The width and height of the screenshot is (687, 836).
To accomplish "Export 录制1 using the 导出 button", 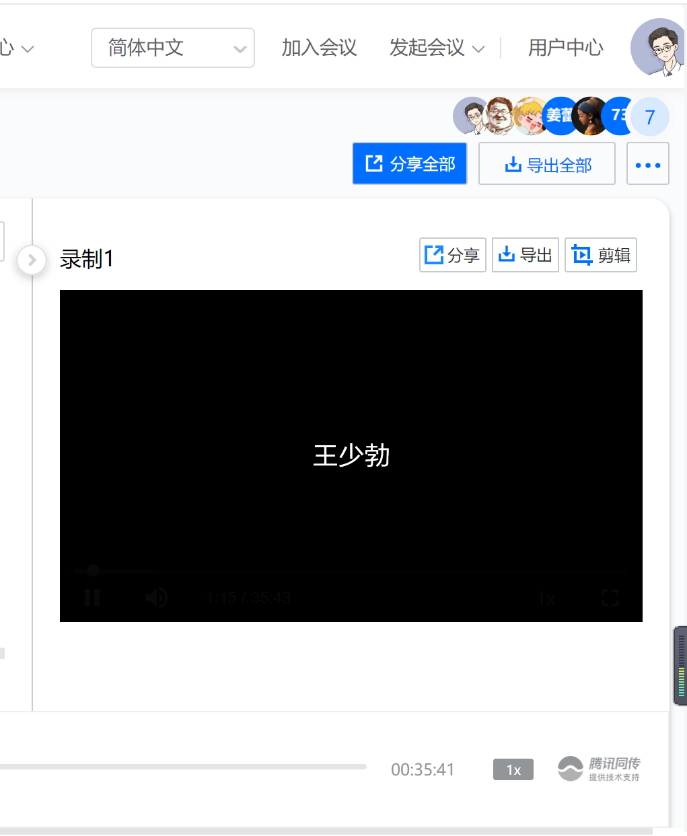I will (525, 255).
